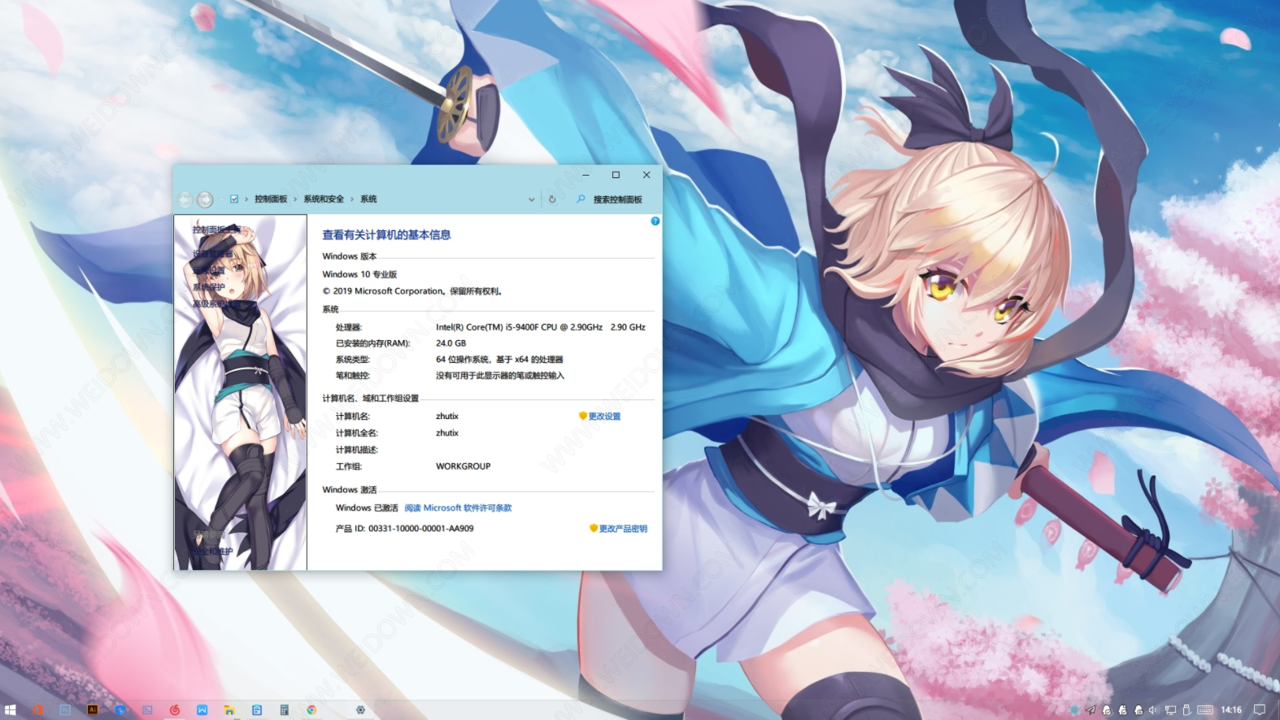Click the forward navigation arrow
Viewport: 1280px width, 720px height.
coord(205,199)
